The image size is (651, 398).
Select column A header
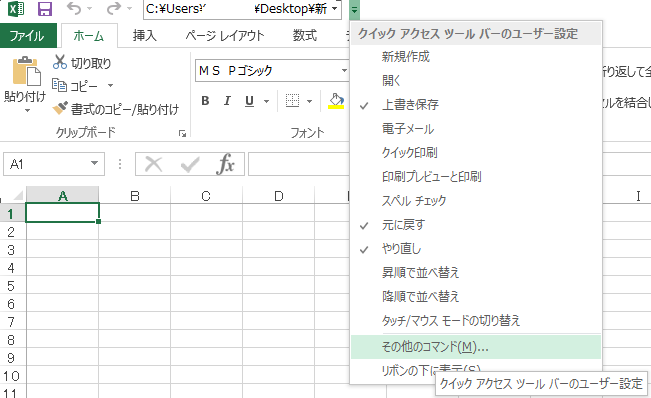click(63, 195)
